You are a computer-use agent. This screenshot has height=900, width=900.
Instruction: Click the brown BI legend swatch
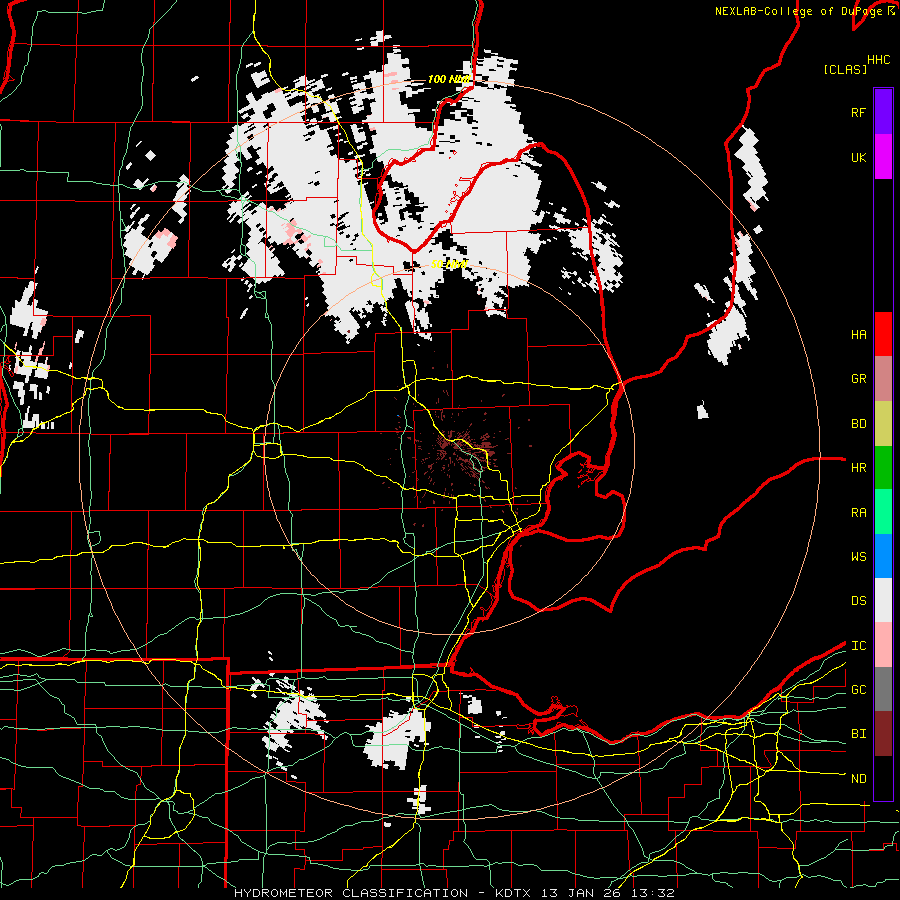pos(883,734)
